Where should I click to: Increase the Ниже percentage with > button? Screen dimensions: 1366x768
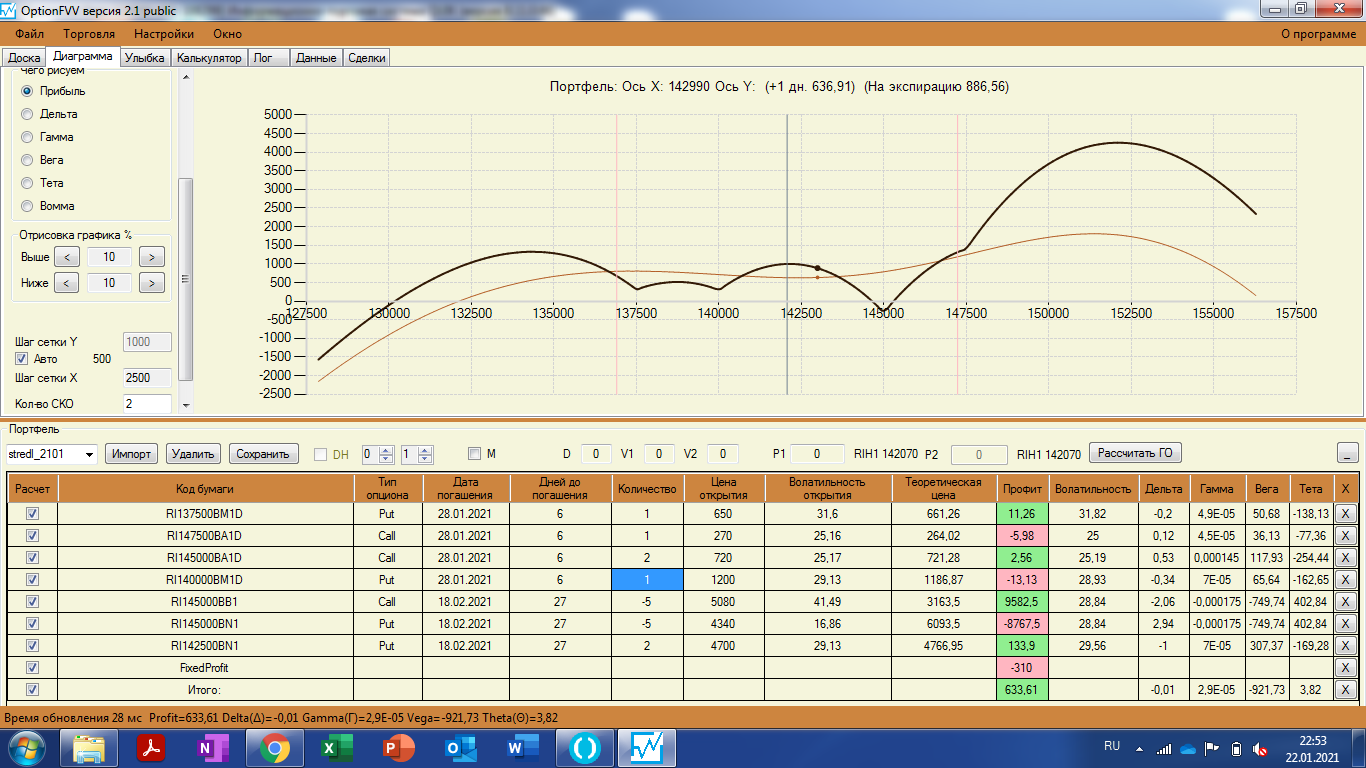coord(152,283)
